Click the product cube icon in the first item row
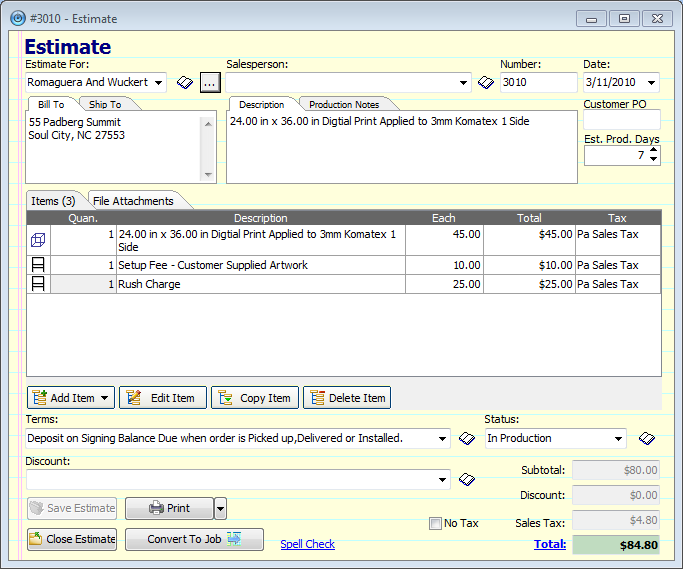This screenshot has height=569, width=683. click(39, 240)
